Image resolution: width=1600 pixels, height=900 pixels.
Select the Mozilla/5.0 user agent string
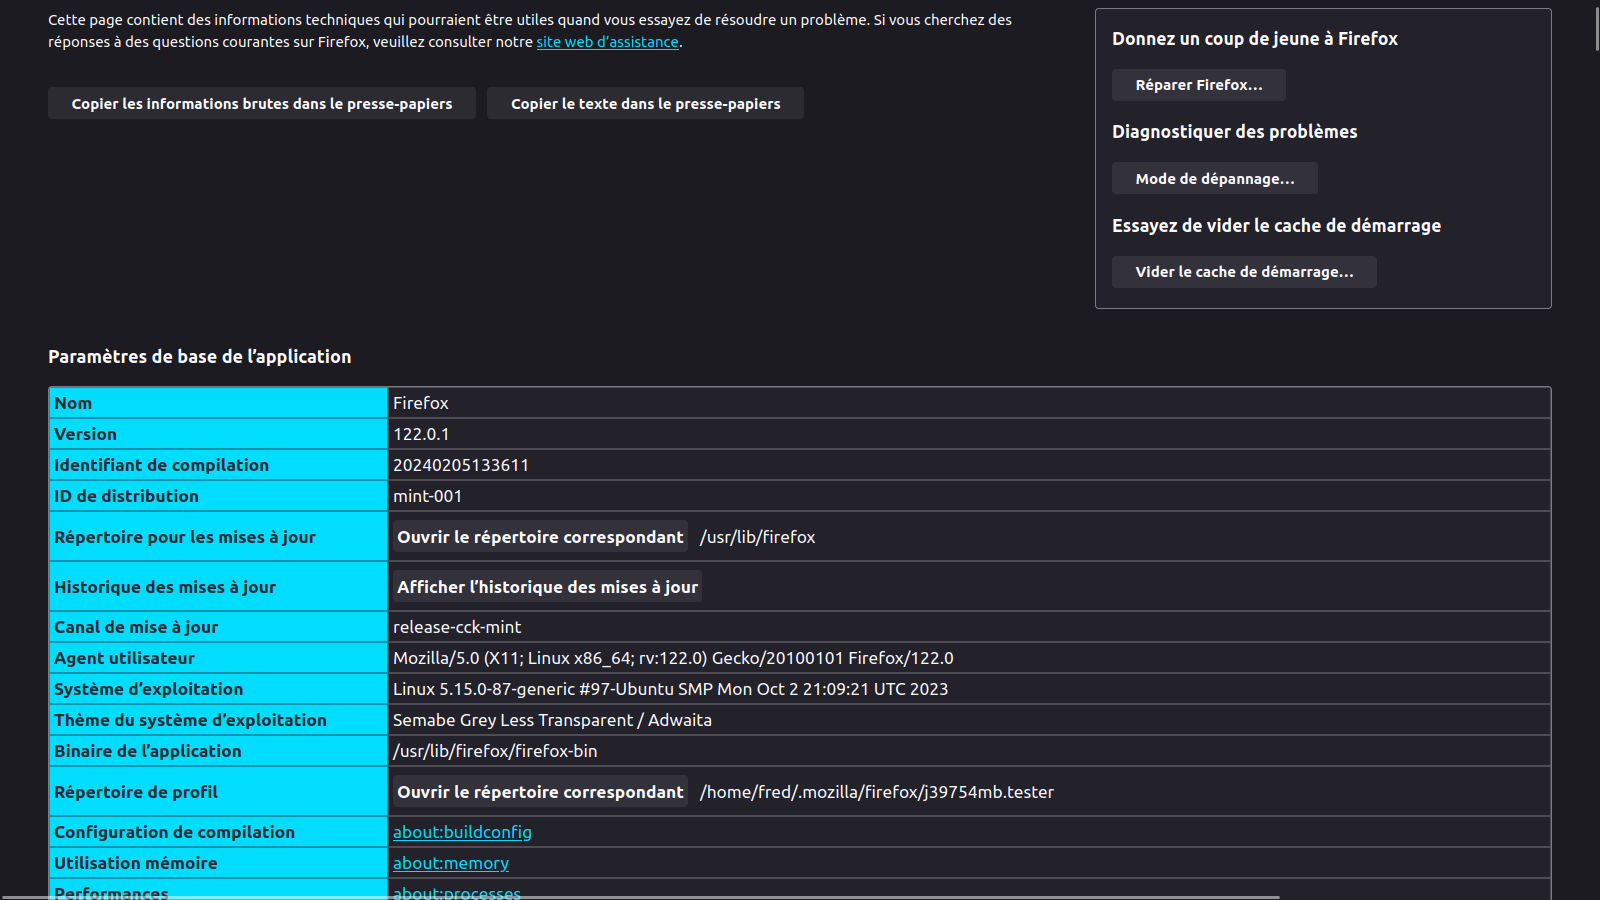pos(673,658)
